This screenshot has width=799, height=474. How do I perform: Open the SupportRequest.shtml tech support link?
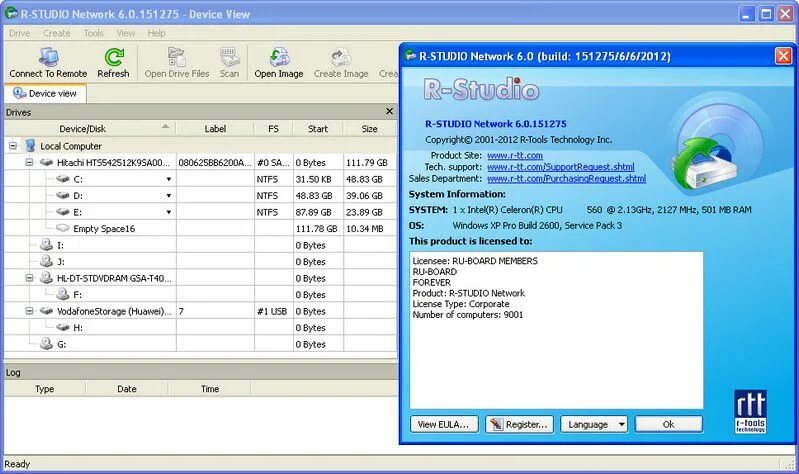561,167
